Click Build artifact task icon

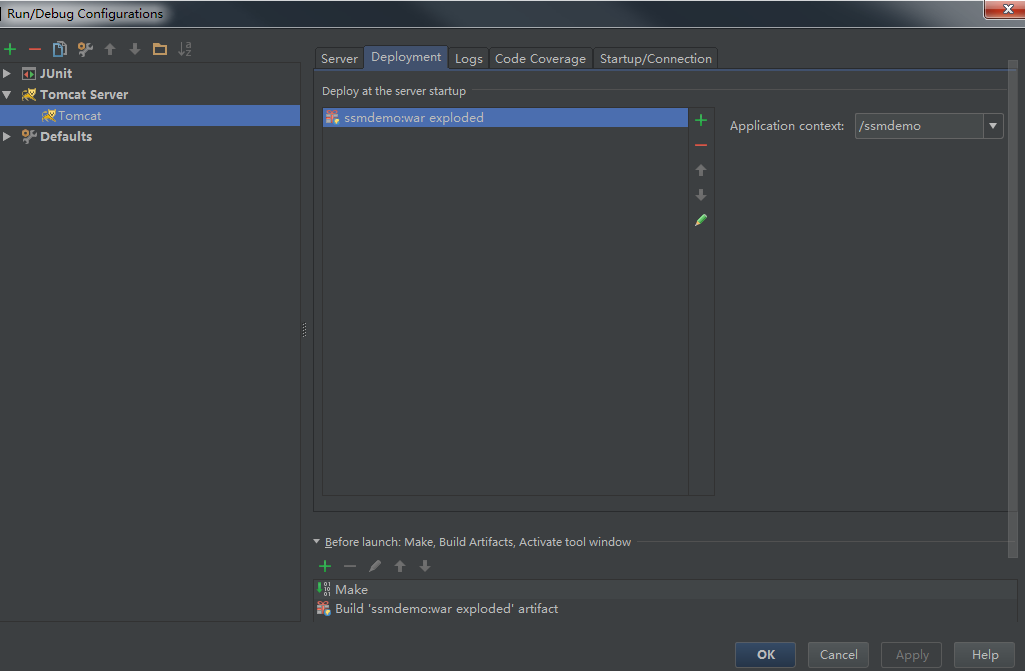click(x=324, y=609)
